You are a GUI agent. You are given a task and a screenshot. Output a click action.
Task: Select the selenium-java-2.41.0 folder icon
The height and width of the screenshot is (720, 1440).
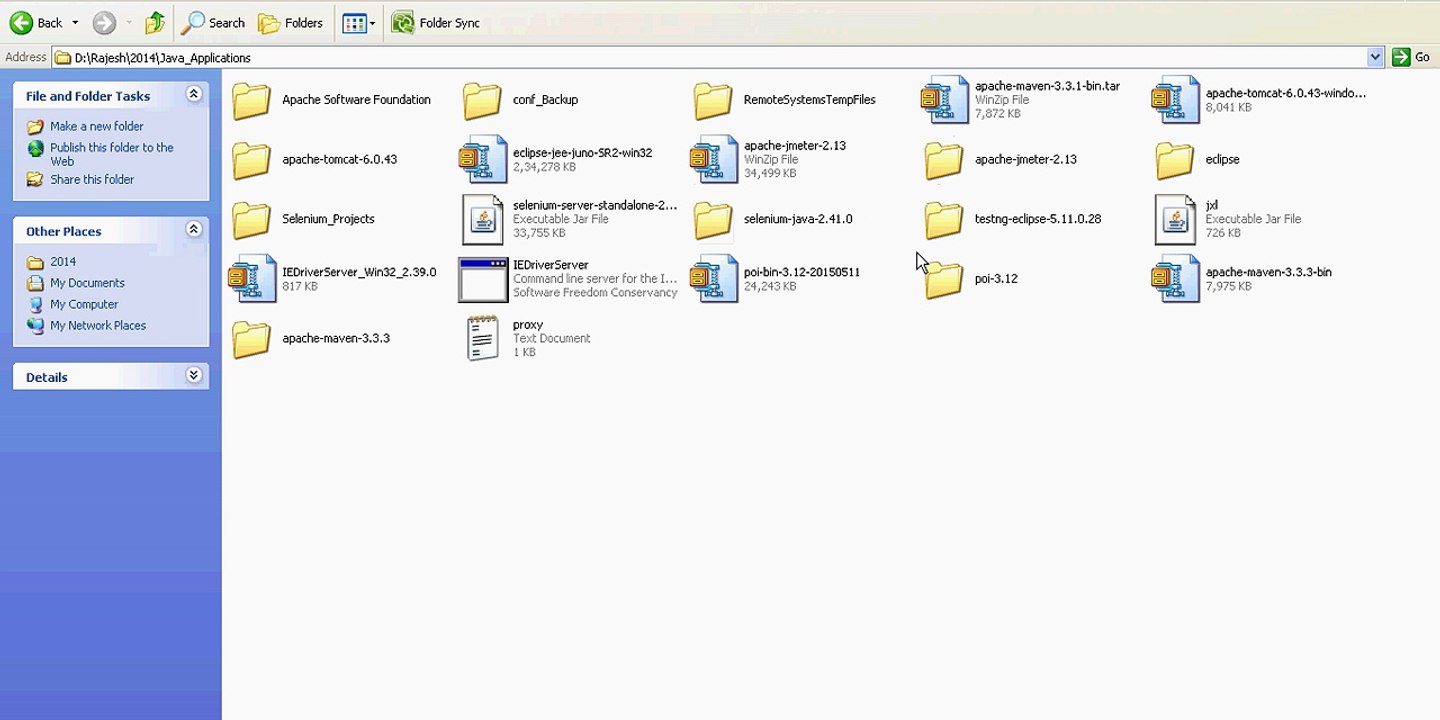(x=713, y=219)
